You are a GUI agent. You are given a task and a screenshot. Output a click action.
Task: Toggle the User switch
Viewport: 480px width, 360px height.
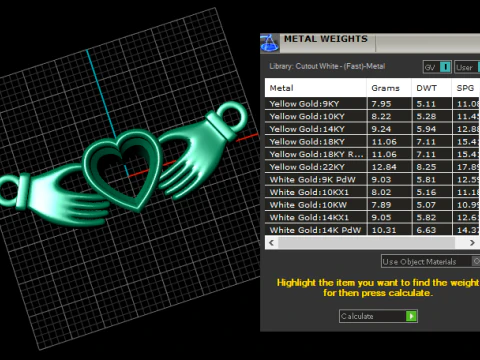pos(467,67)
